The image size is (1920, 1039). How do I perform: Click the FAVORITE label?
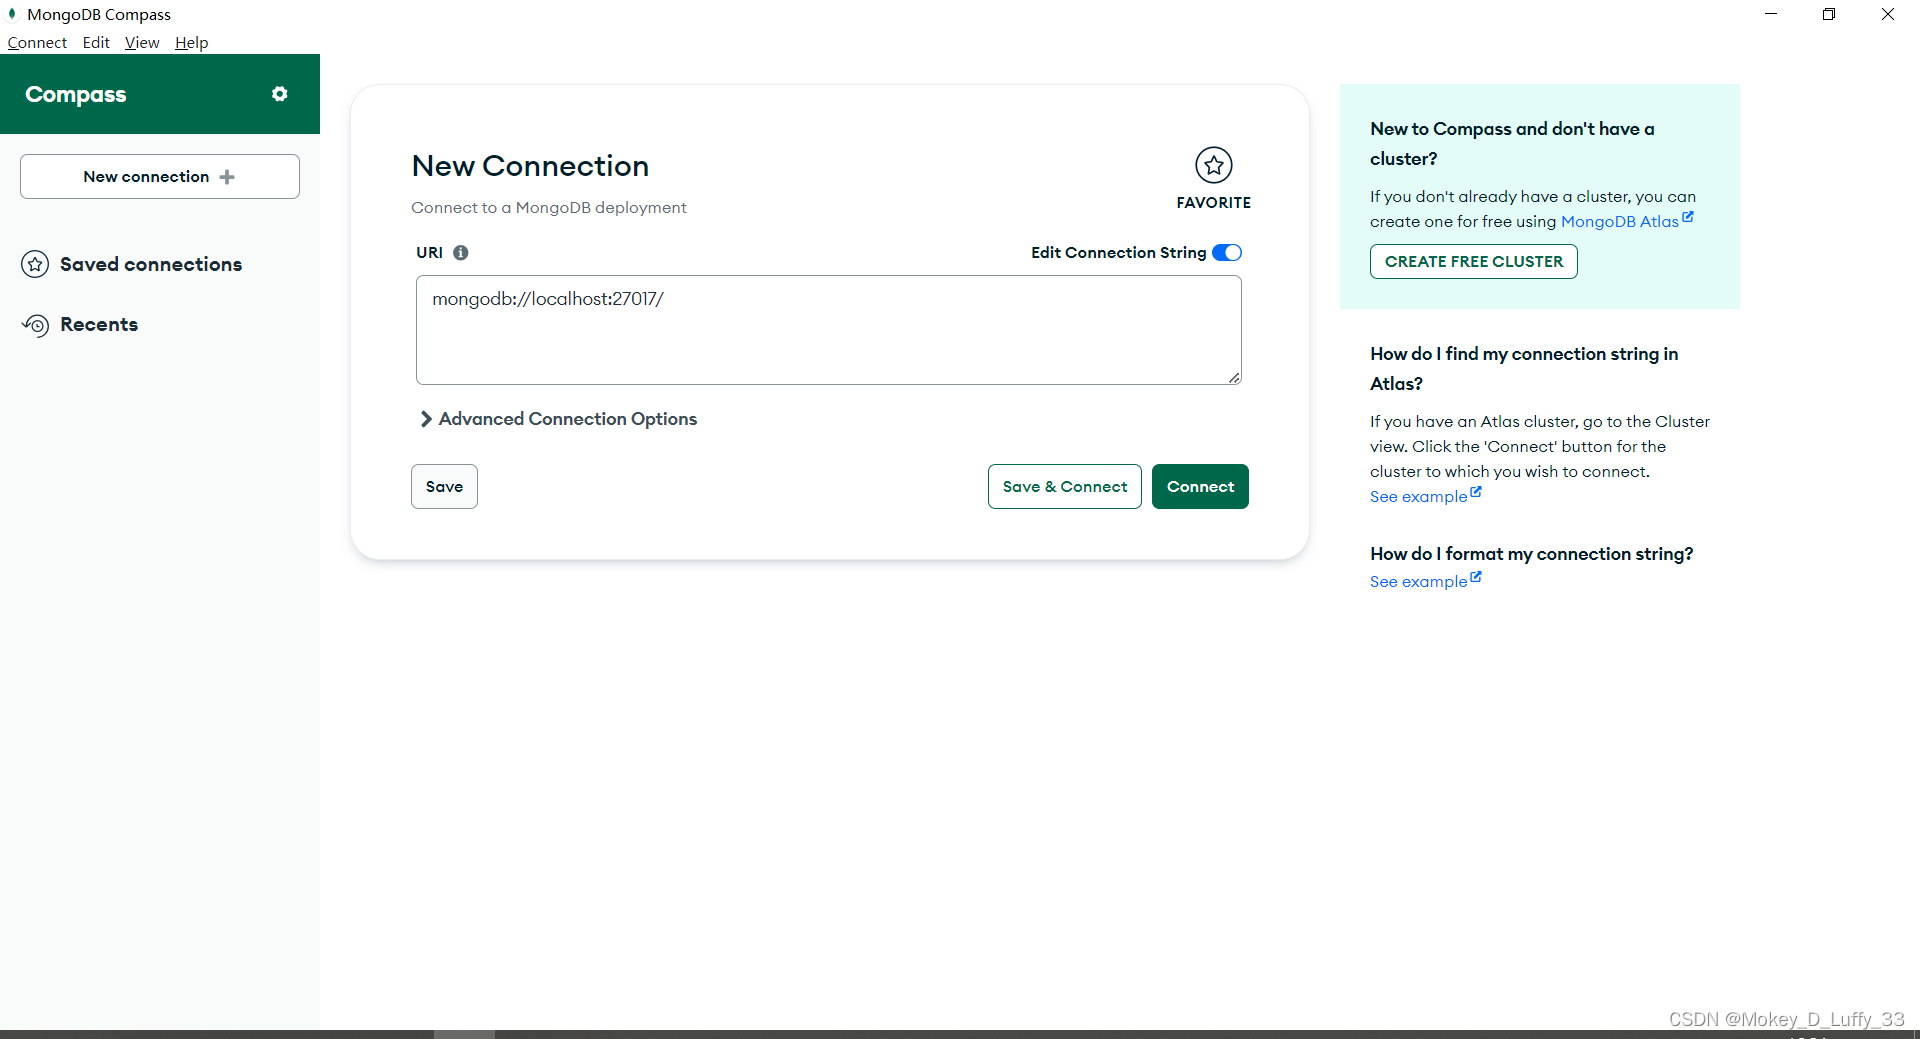(x=1214, y=203)
